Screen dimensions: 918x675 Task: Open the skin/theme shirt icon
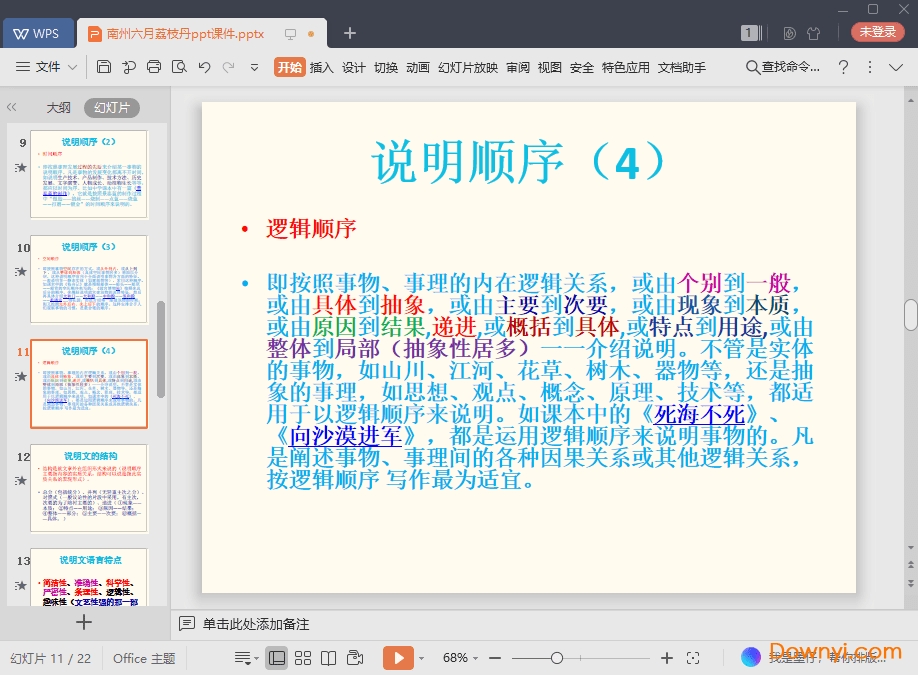[813, 33]
